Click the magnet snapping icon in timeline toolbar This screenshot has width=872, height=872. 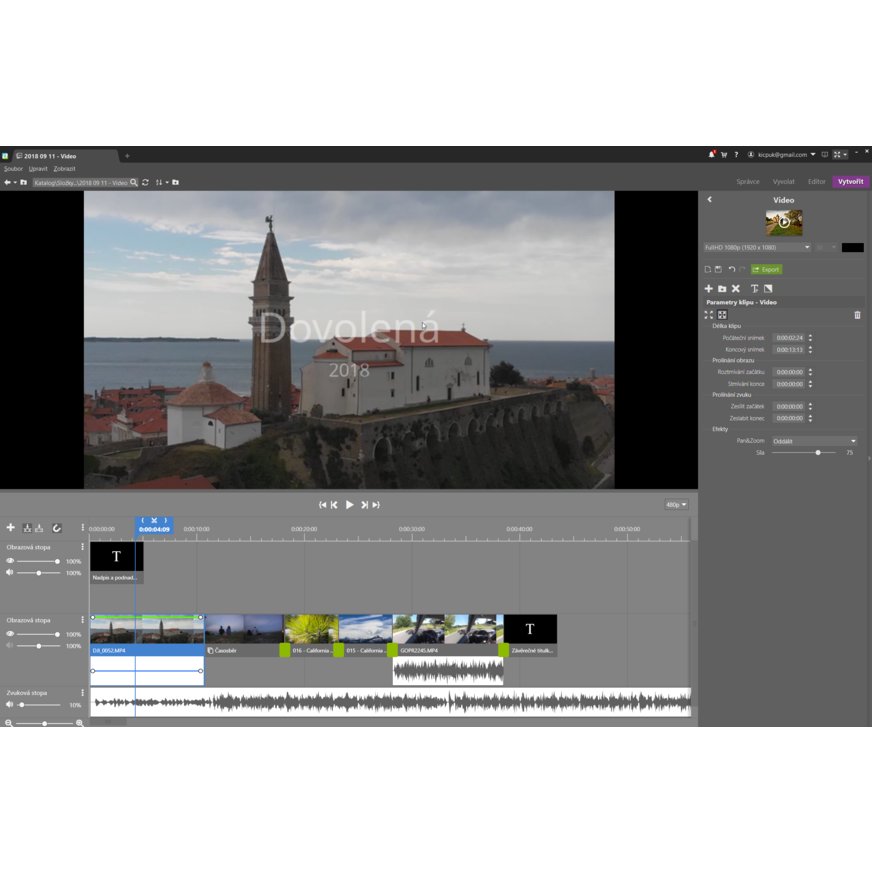click(x=57, y=528)
